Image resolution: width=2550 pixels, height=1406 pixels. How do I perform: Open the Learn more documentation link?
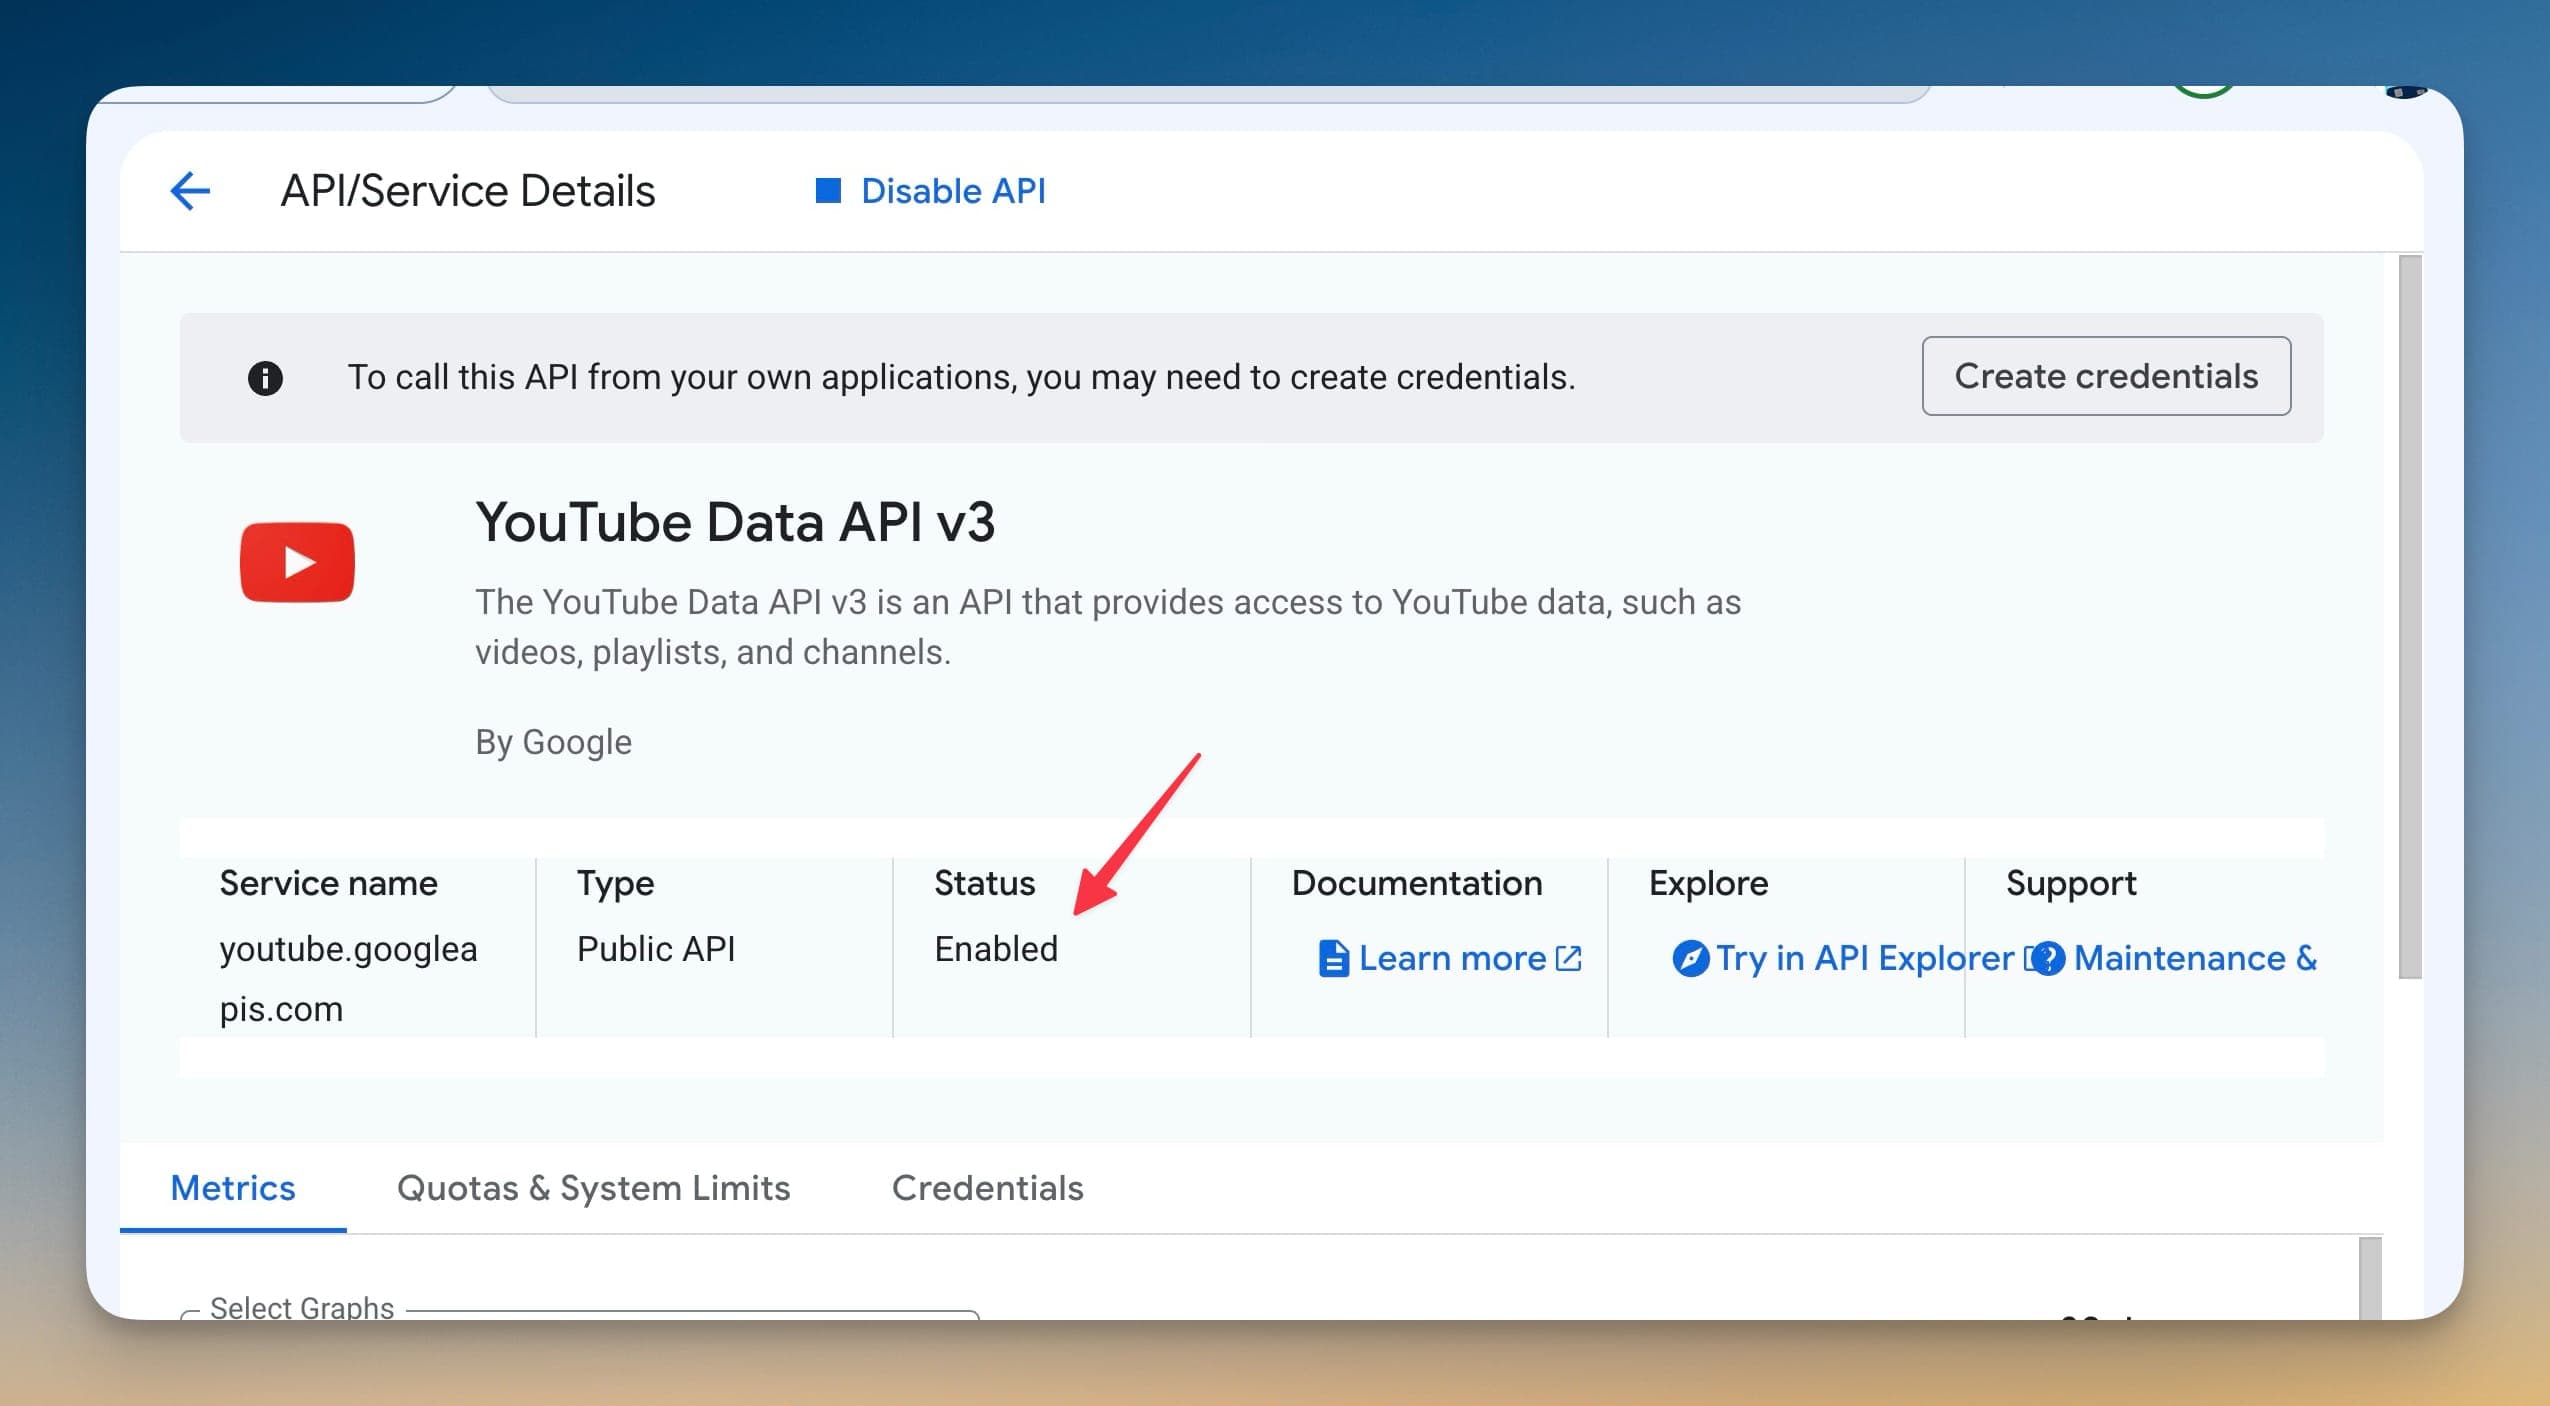(1451, 958)
